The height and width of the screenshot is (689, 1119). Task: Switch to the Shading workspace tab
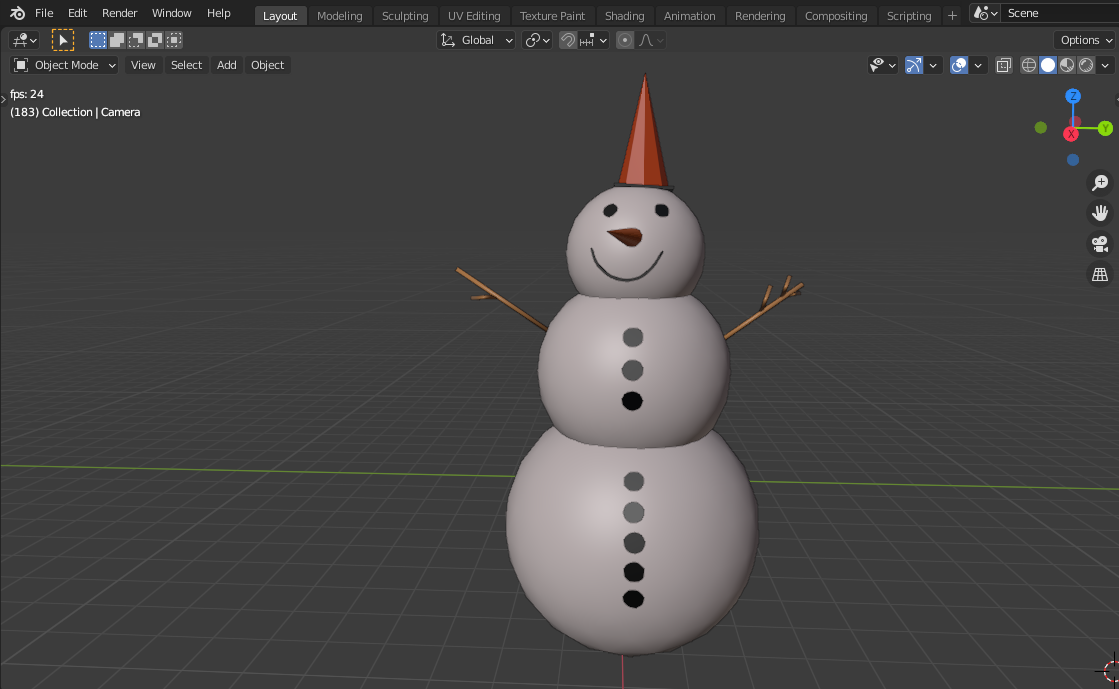[624, 16]
